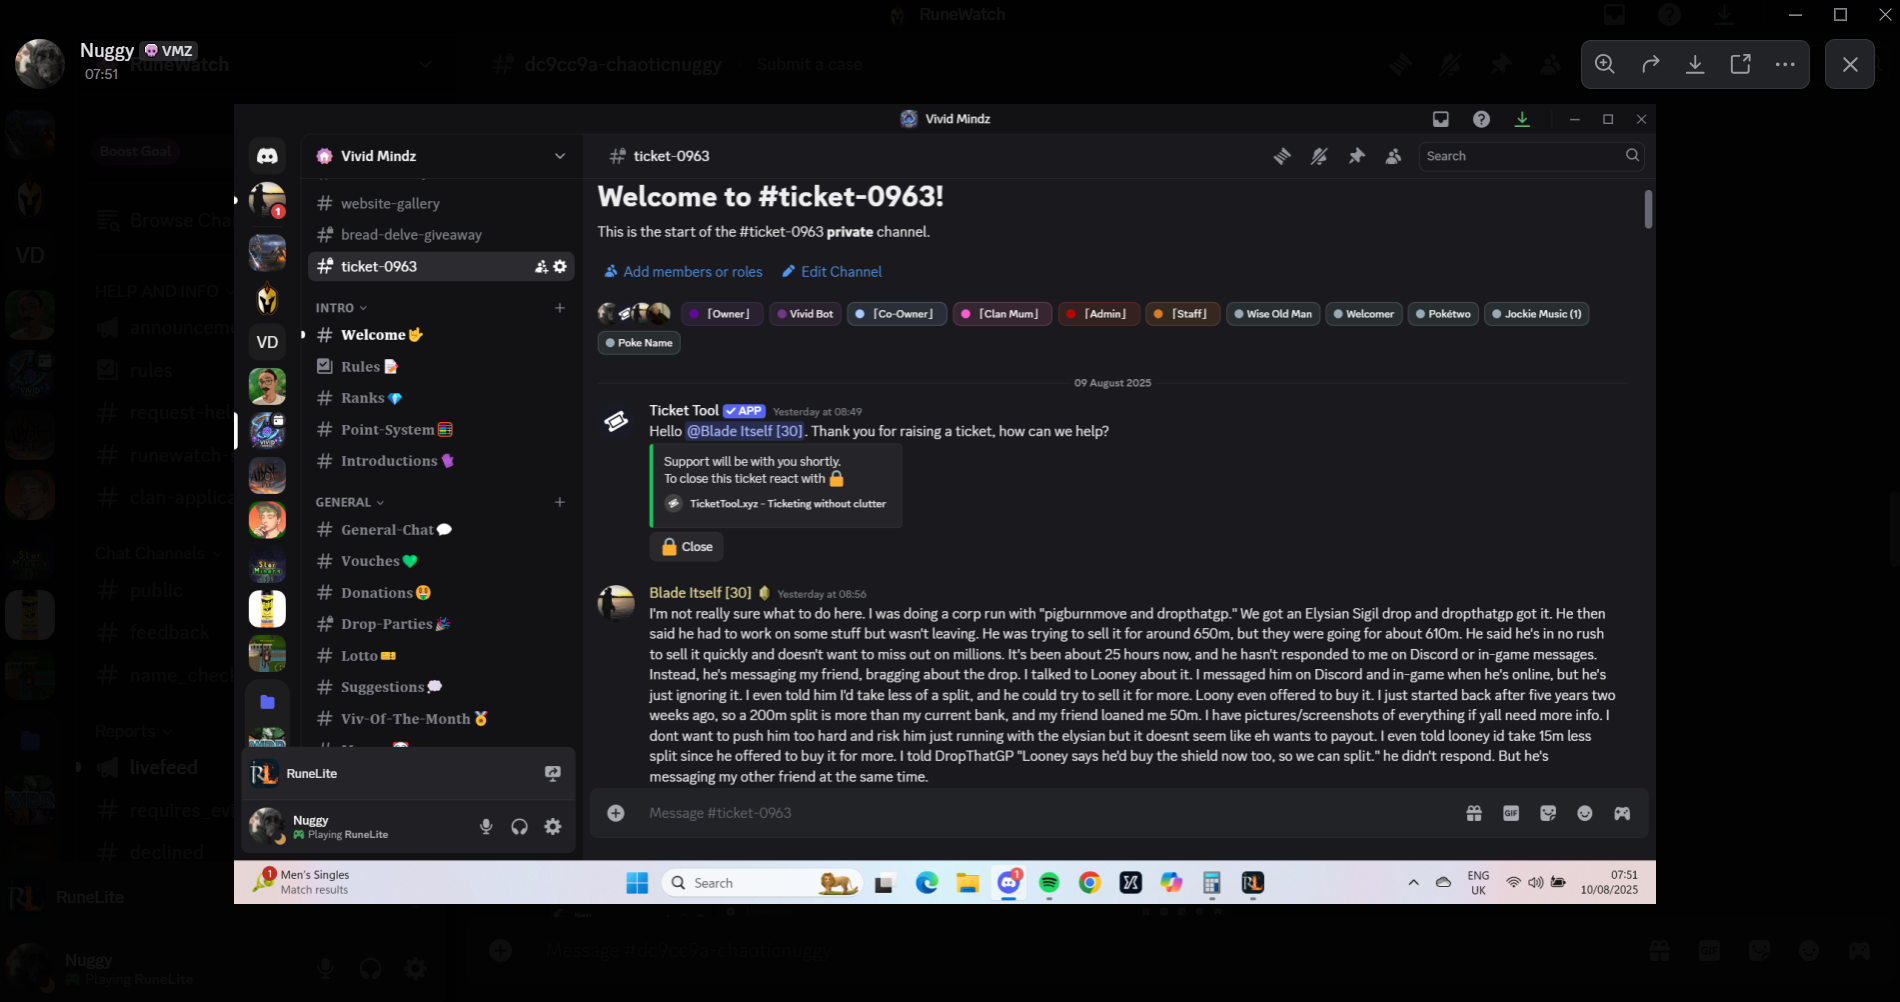This screenshot has width=1900, height=1002.
Task: Collapse the GENERAL category
Action: click(x=350, y=502)
